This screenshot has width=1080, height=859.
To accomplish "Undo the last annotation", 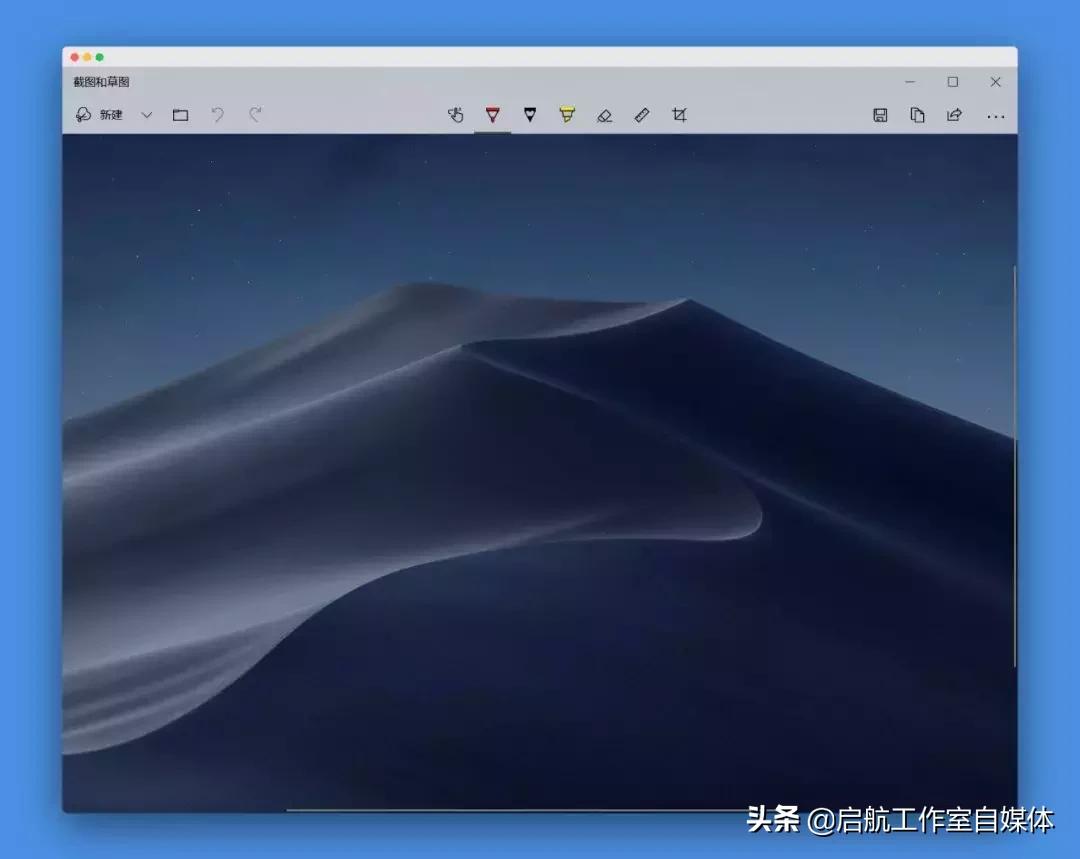I will tap(218, 114).
